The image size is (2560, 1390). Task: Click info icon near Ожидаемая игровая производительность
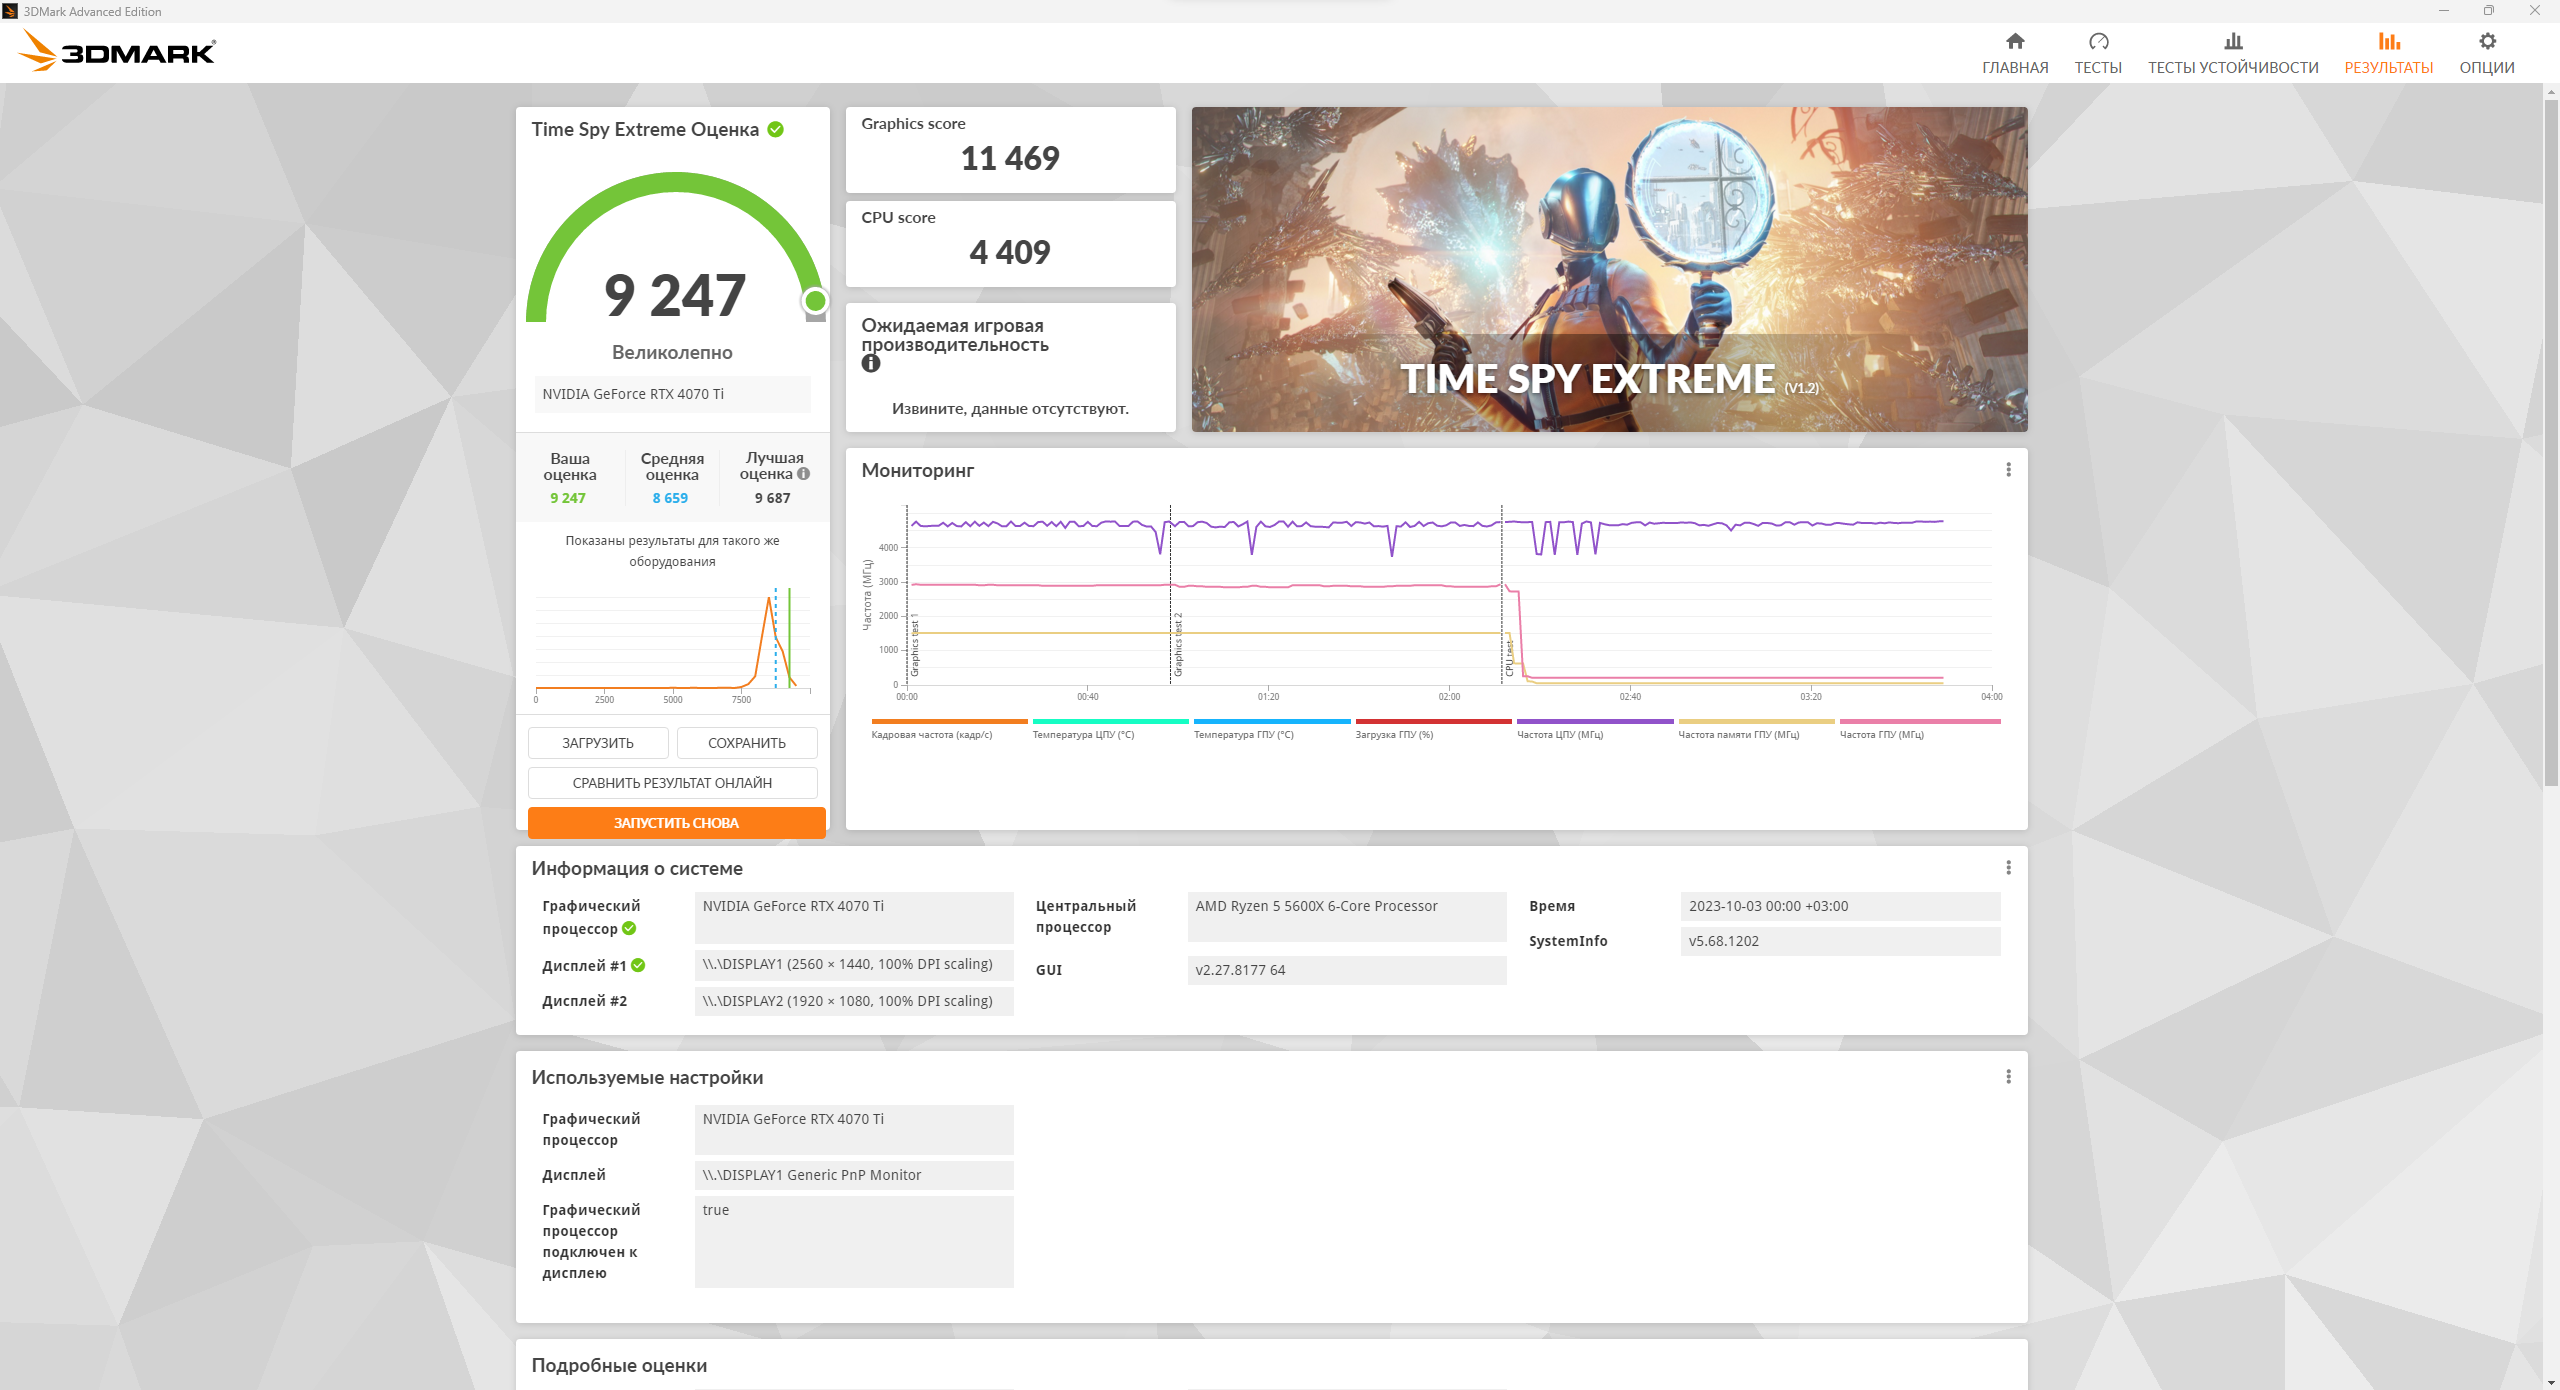(871, 364)
